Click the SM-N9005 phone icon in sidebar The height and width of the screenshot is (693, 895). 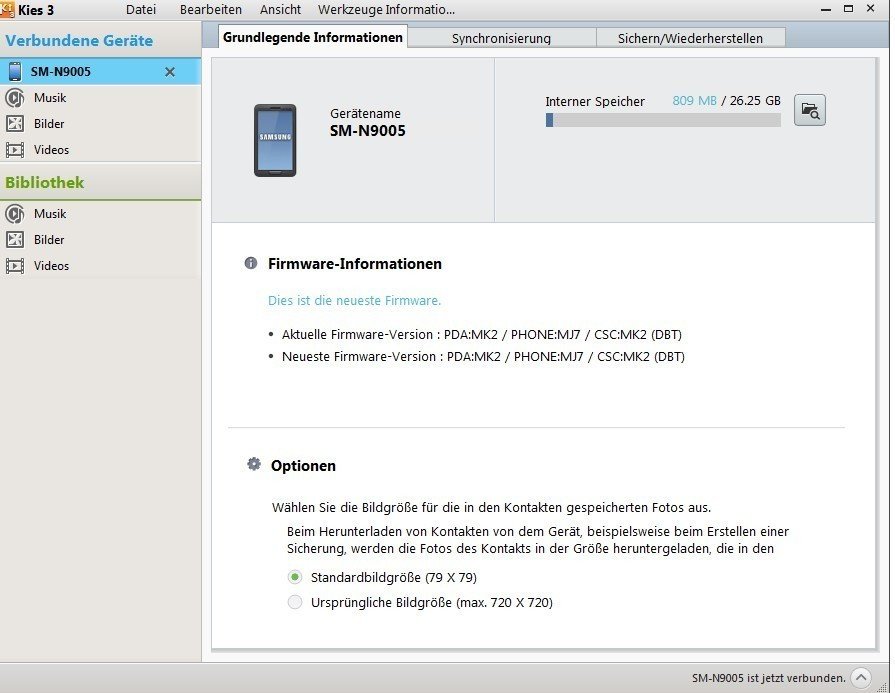click(x=15, y=71)
